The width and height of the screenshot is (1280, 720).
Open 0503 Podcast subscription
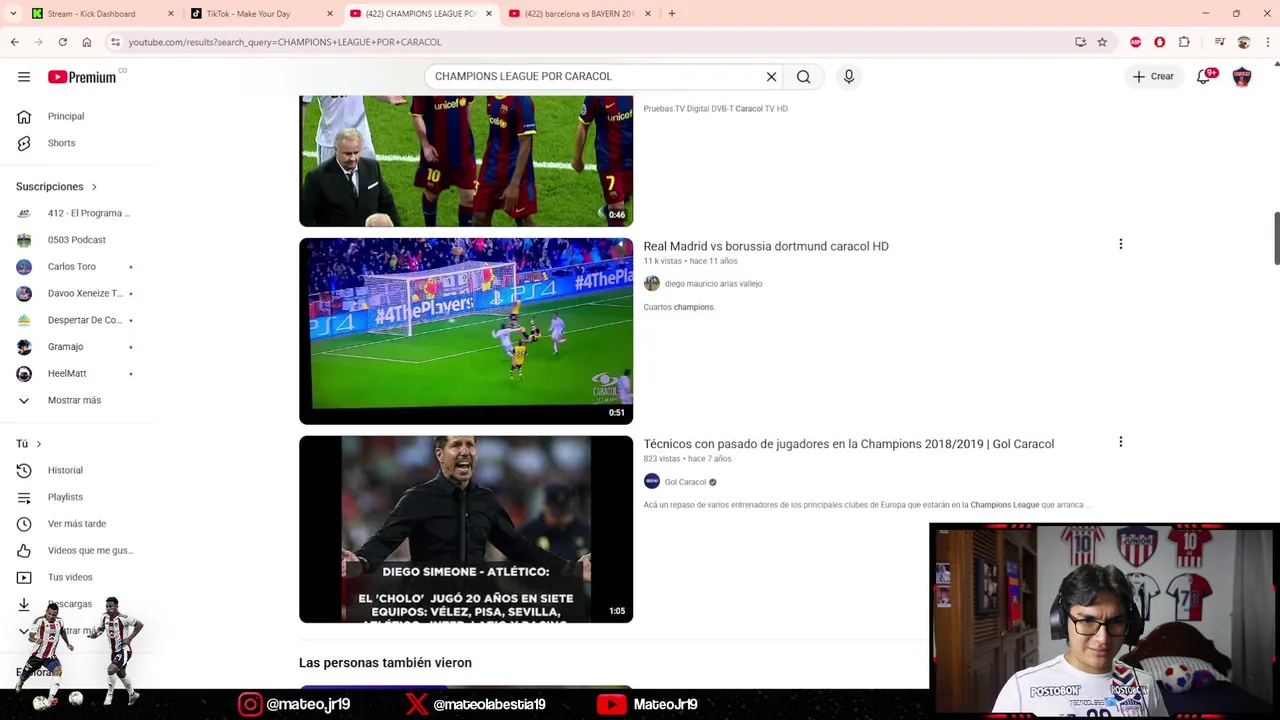tap(76, 240)
